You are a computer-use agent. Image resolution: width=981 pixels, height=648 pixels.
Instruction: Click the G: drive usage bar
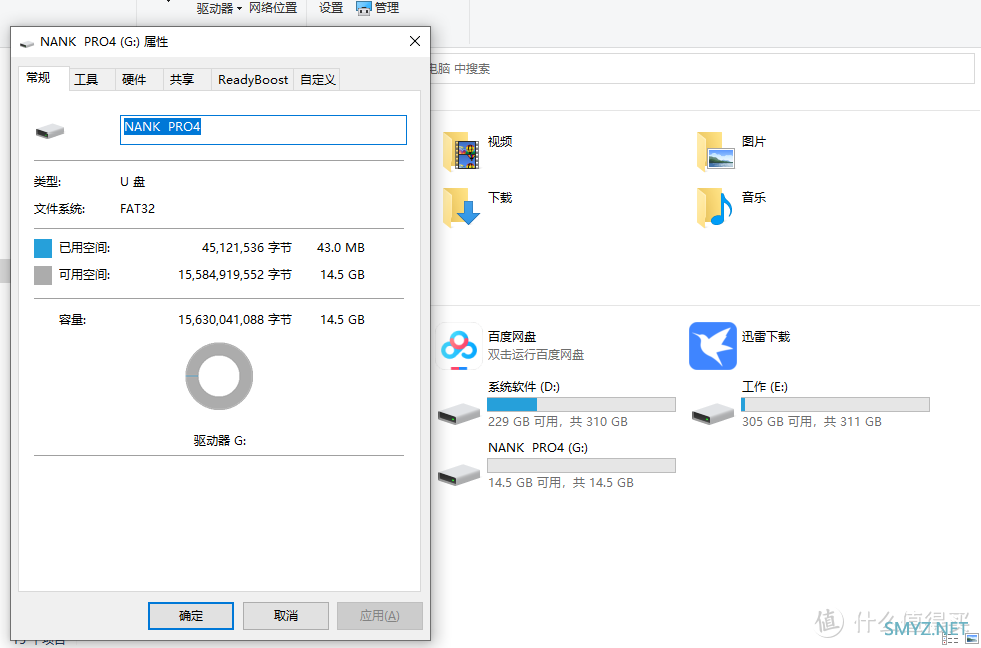click(x=581, y=465)
